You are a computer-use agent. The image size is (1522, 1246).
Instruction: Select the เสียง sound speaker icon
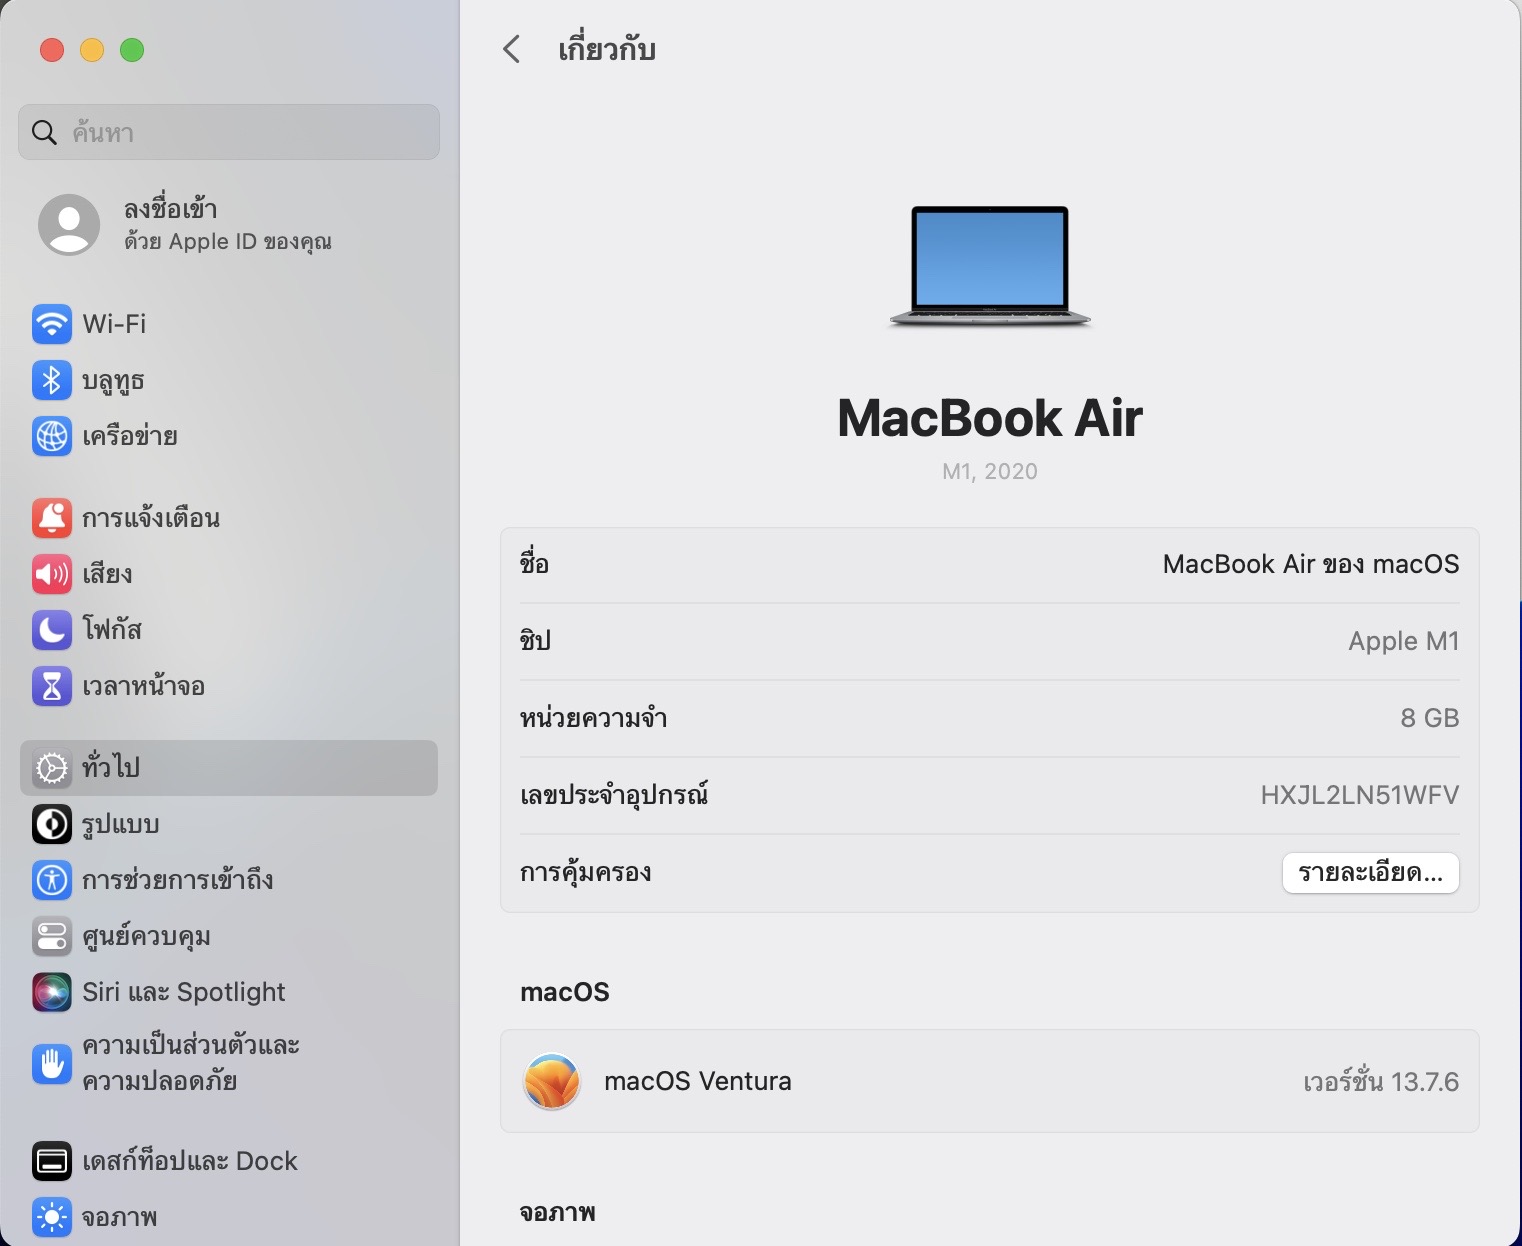52,574
